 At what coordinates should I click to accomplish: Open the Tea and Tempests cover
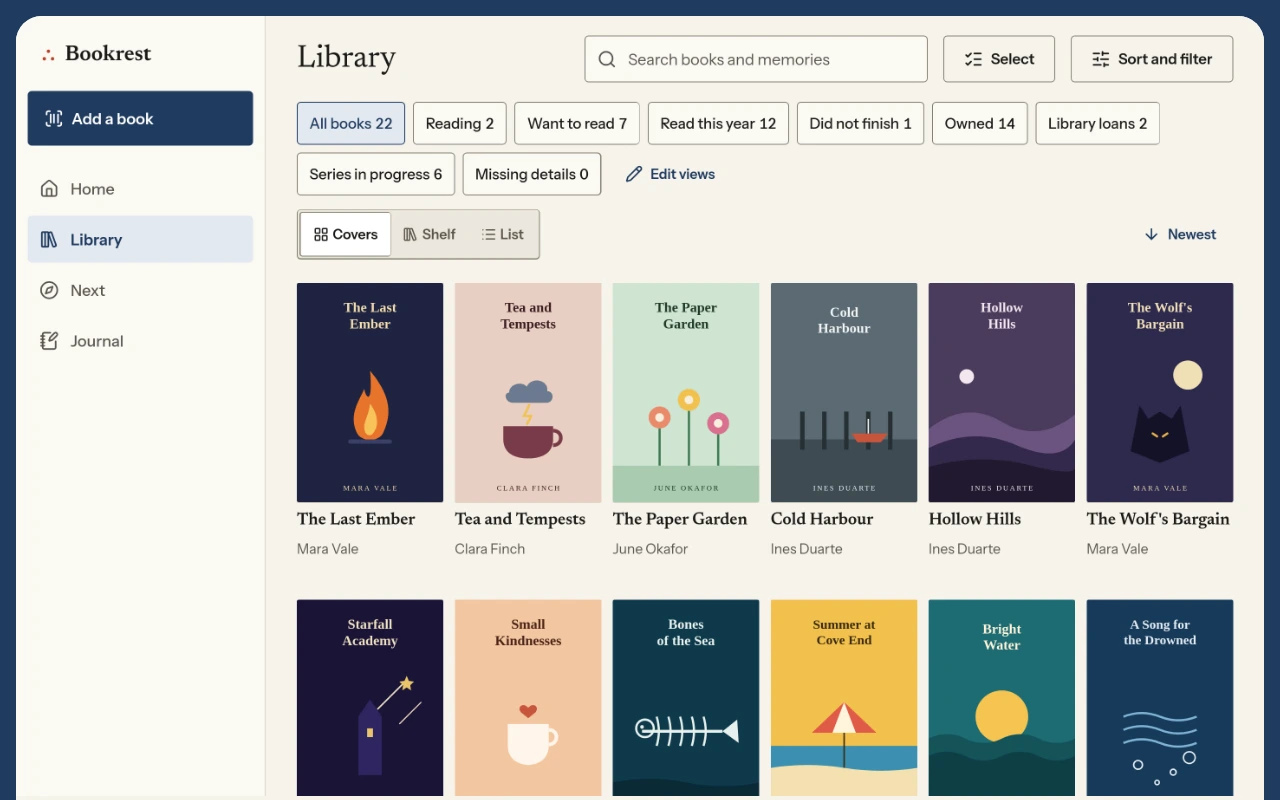point(528,392)
